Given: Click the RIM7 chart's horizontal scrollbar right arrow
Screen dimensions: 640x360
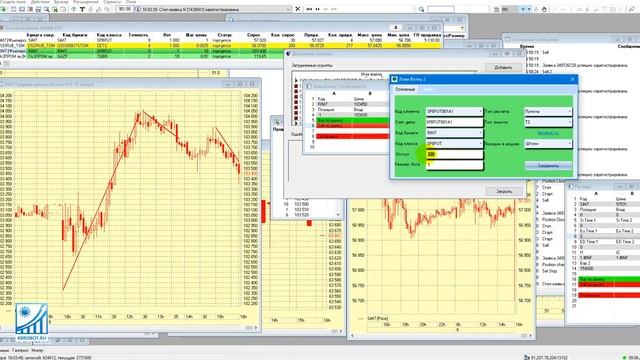Looking at the screenshot, I should point(256,327).
